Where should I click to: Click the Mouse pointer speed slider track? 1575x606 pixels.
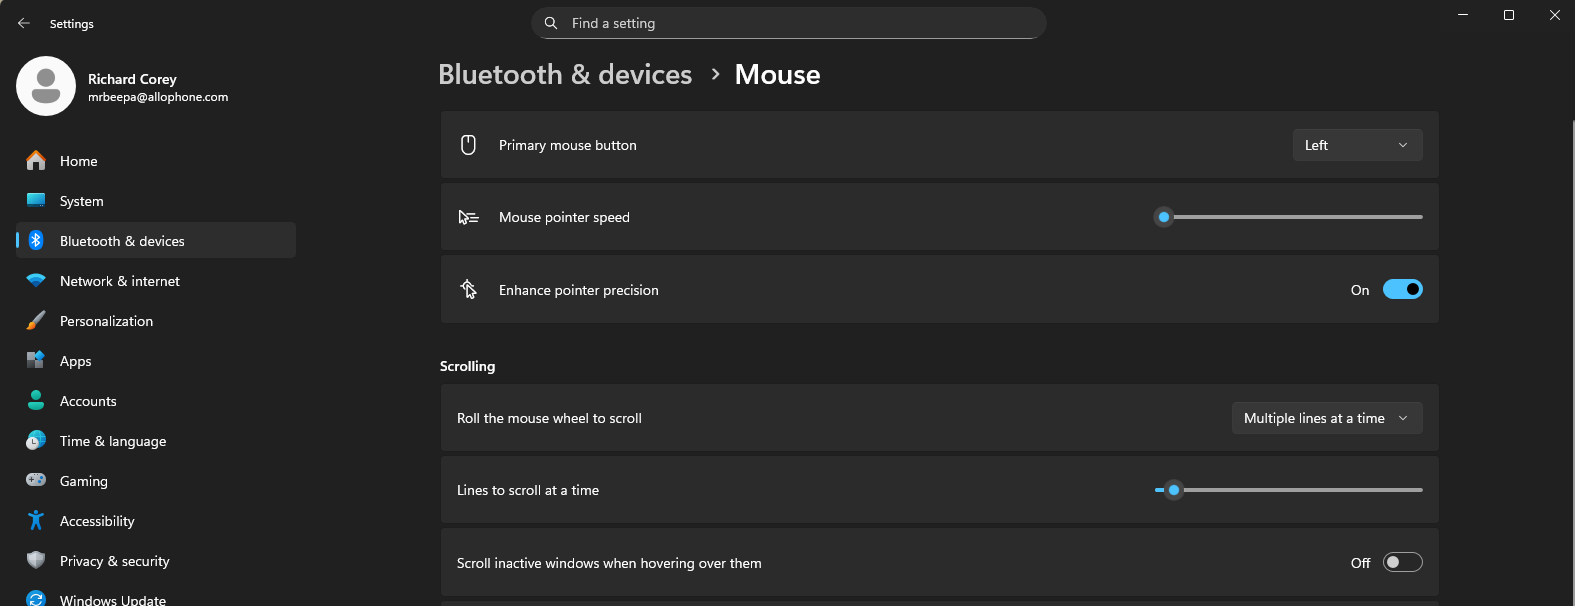point(1289,217)
